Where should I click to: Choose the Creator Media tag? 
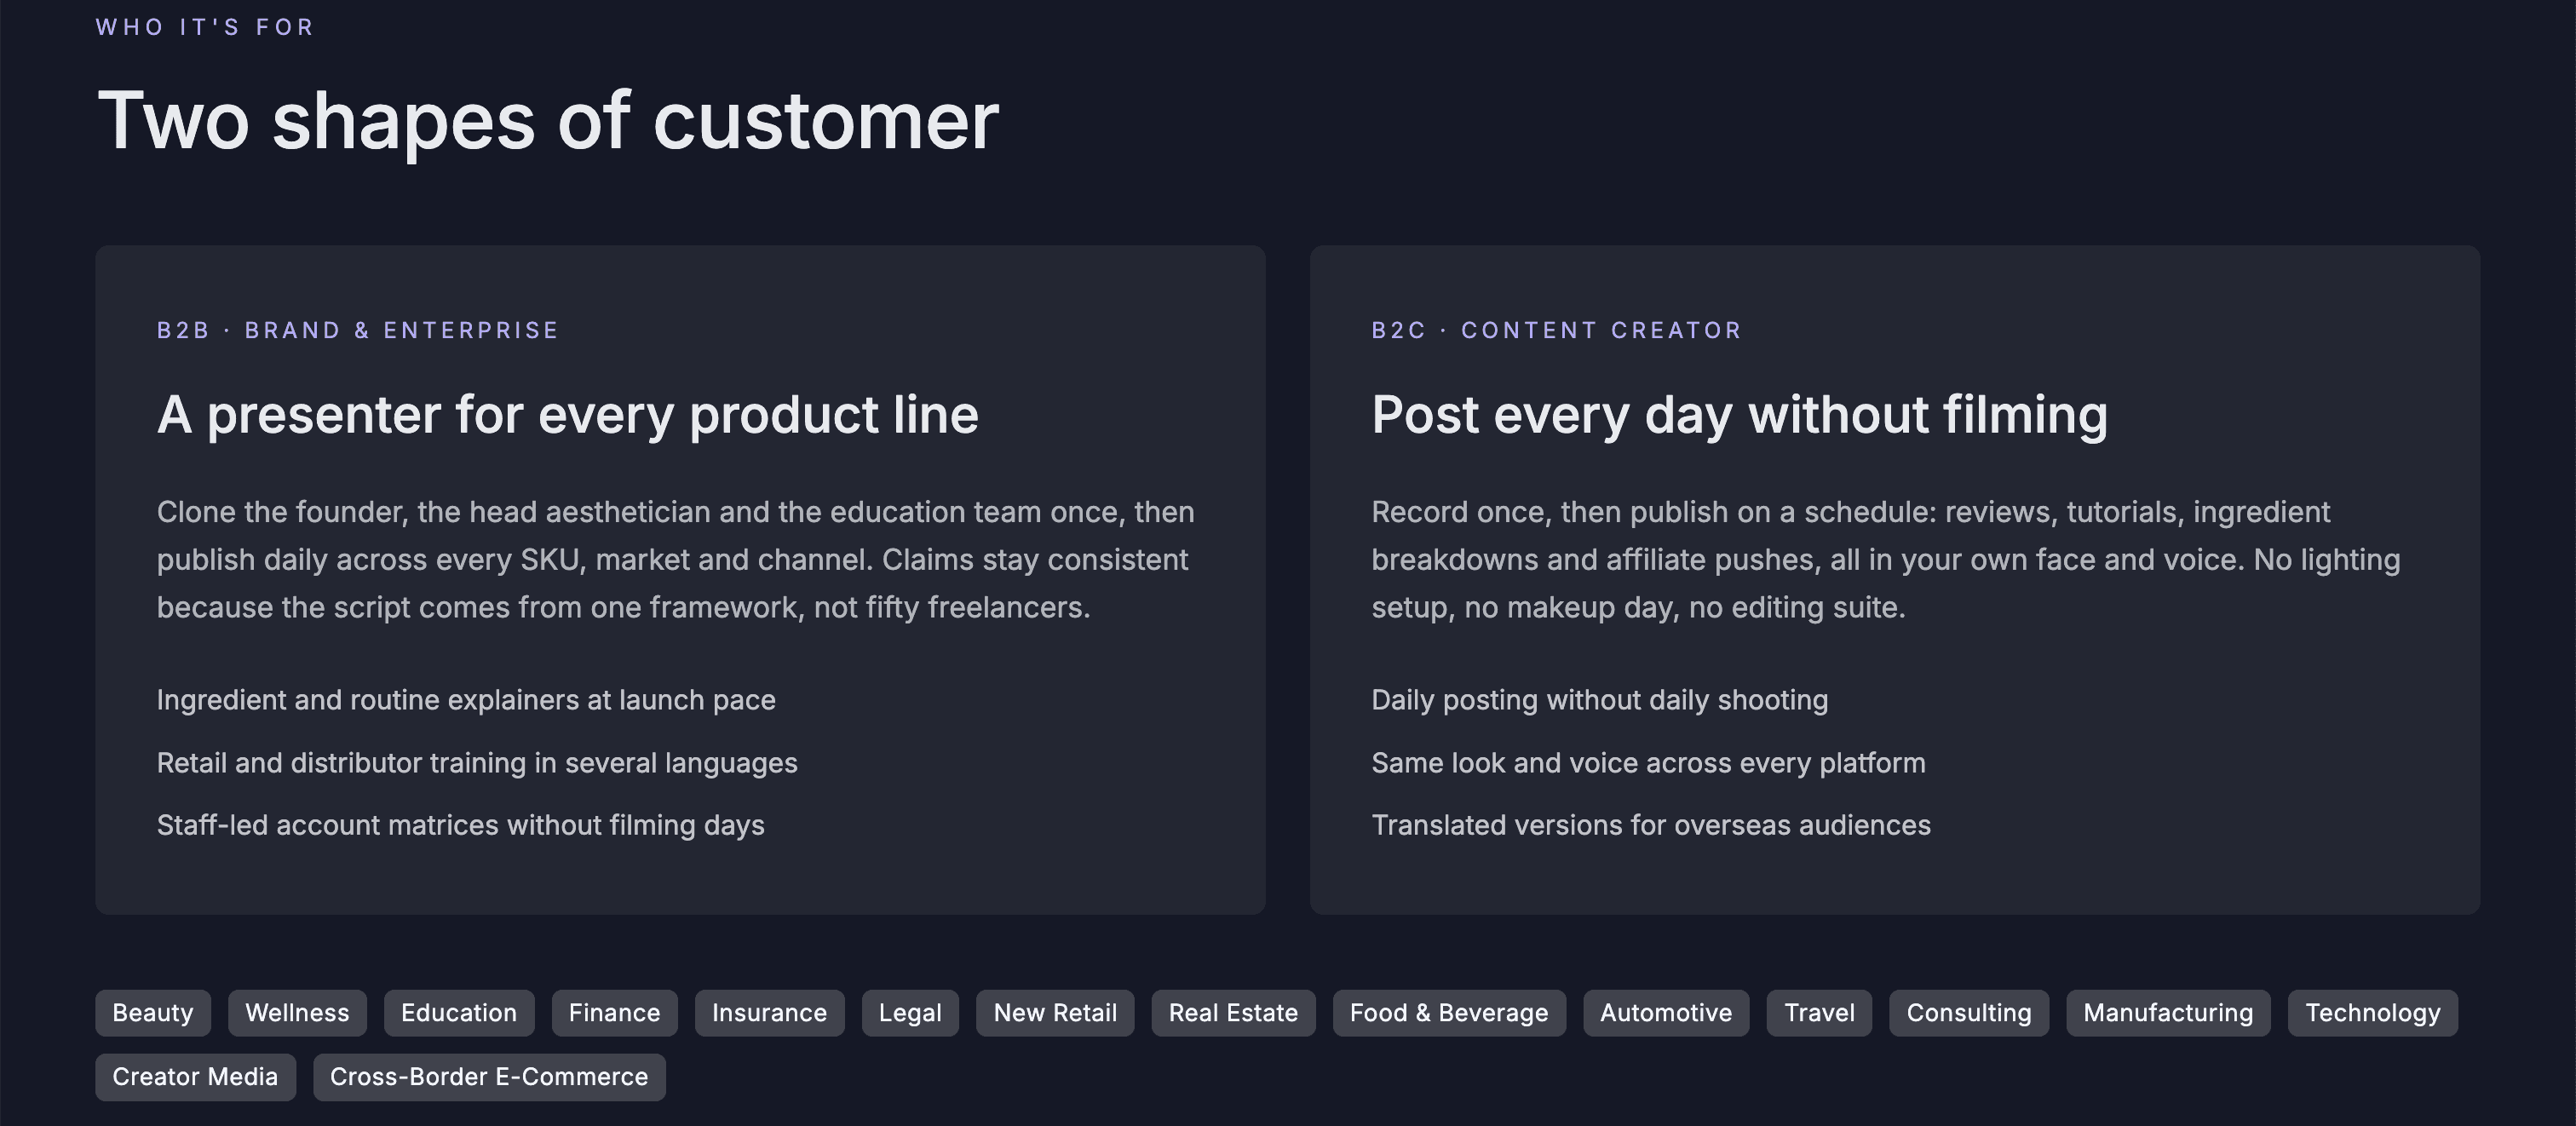point(195,1077)
